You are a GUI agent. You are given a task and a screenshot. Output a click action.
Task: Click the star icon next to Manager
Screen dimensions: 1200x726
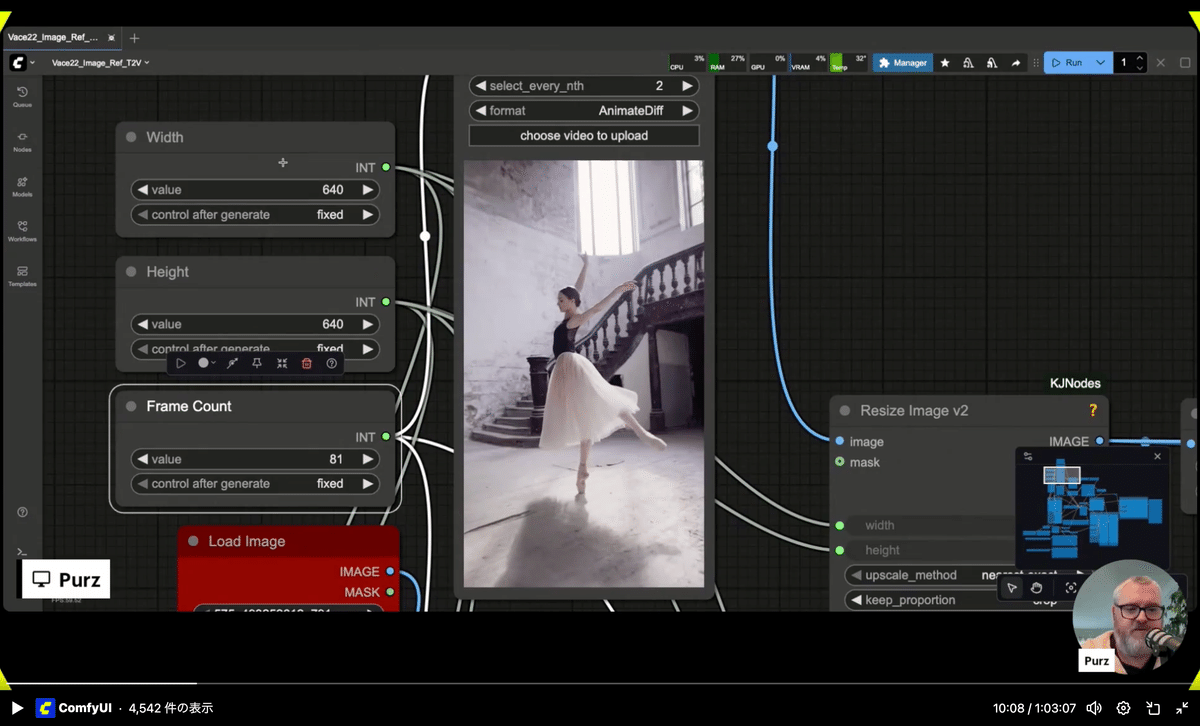tap(945, 63)
